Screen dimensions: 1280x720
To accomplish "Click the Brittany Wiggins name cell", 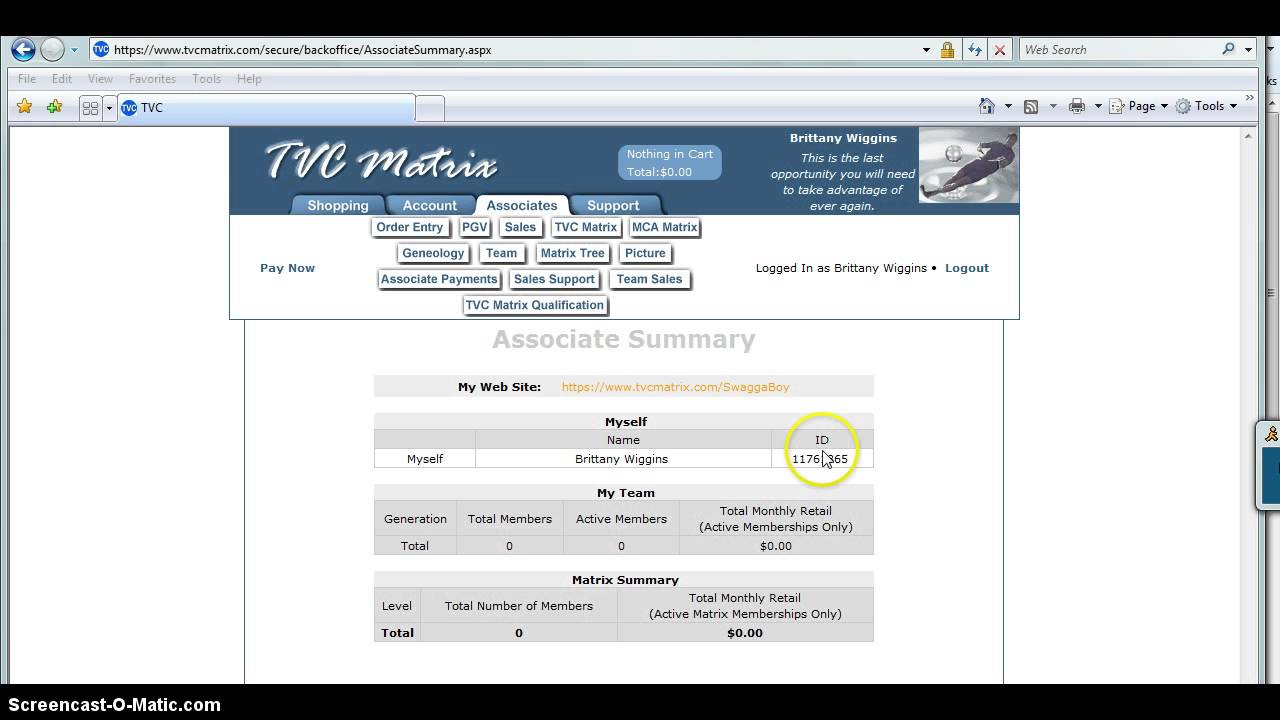I will tap(622, 459).
